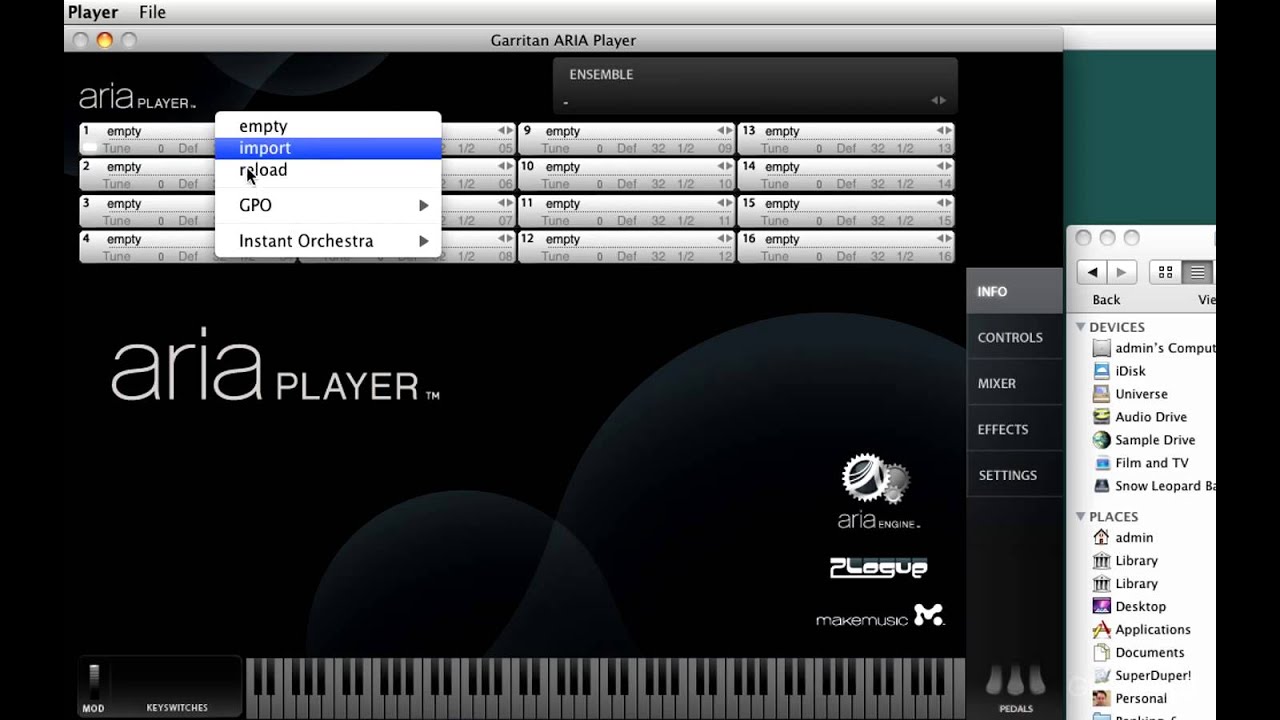Open the File menu in menu bar
The width and height of the screenshot is (1280, 720).
[x=152, y=12]
